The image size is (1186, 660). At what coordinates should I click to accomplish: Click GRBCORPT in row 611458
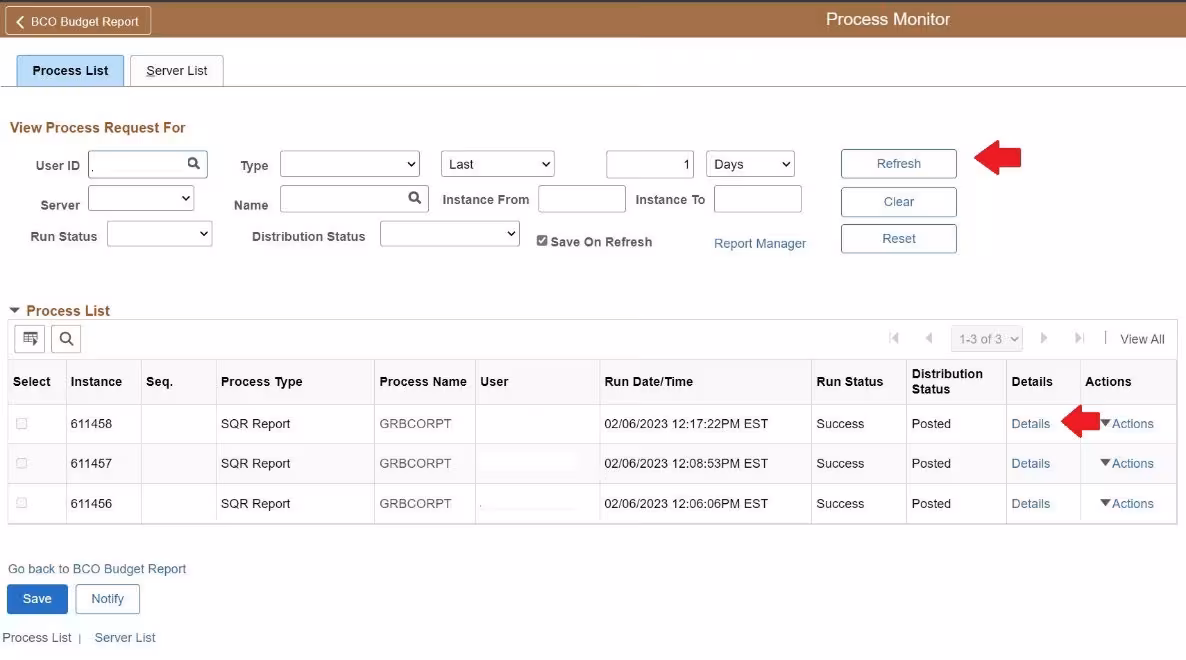pyautogui.click(x=415, y=423)
